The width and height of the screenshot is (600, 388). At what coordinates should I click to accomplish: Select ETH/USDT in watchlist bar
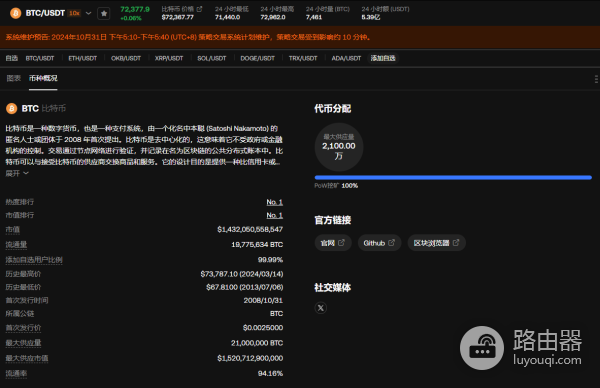coord(83,58)
